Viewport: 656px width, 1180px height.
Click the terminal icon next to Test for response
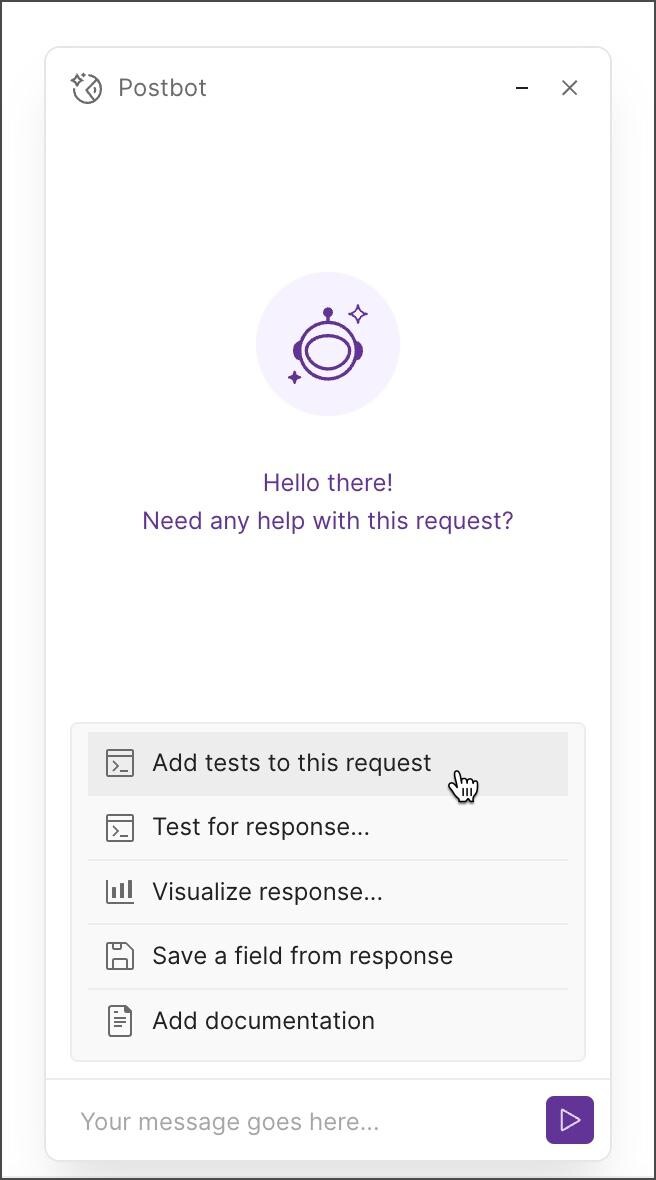pyautogui.click(x=120, y=827)
